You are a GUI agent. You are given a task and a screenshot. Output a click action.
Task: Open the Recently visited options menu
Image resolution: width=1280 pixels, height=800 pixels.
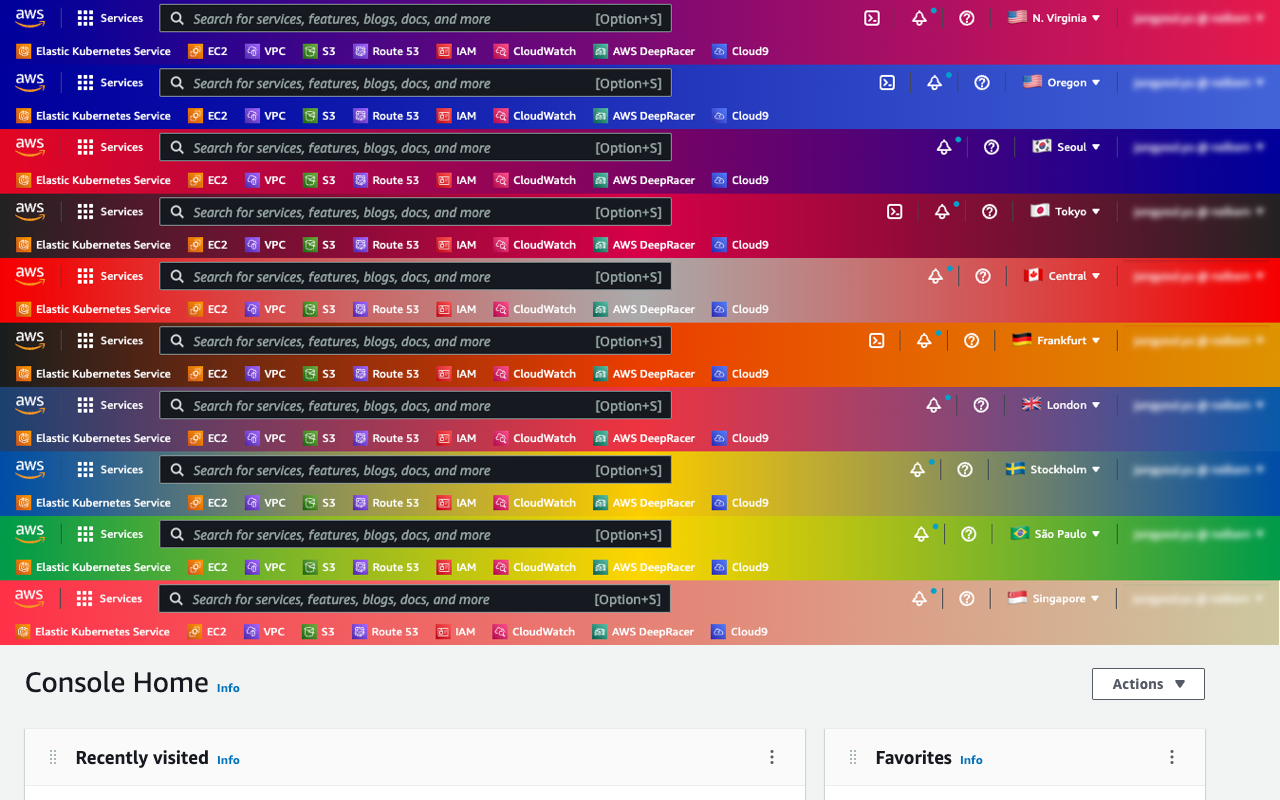pos(772,757)
